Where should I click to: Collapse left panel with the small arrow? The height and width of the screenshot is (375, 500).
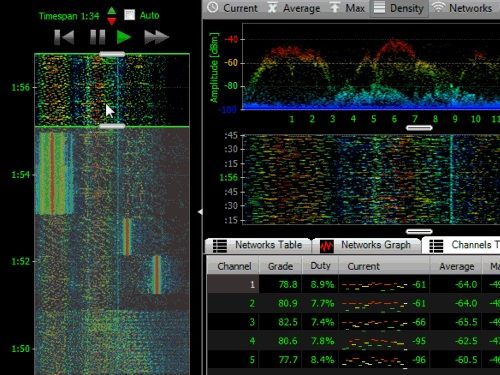pos(200,212)
